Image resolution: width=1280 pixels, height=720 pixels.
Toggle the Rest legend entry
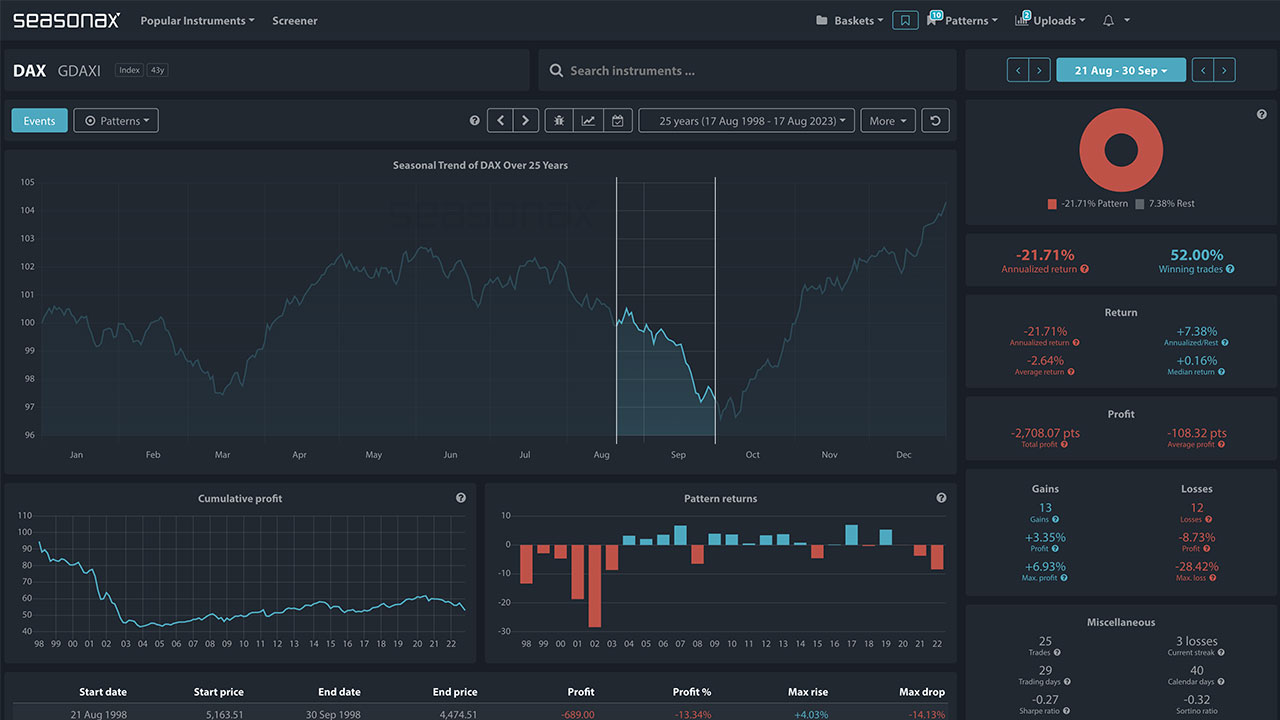1164,204
